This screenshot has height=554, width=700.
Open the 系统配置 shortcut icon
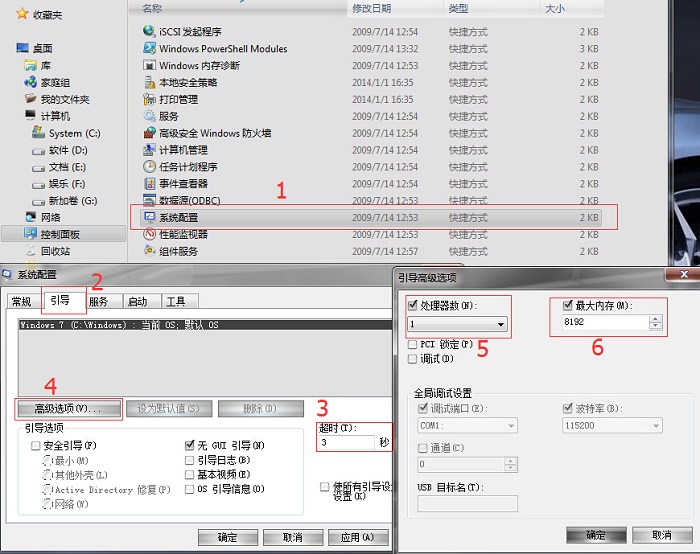coord(149,217)
